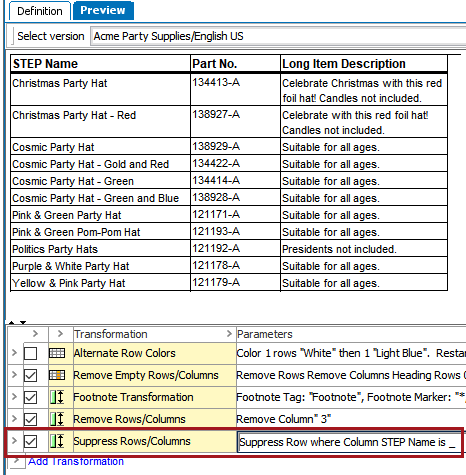Click the Long Item Description header
The image size is (466, 475).
364,63
